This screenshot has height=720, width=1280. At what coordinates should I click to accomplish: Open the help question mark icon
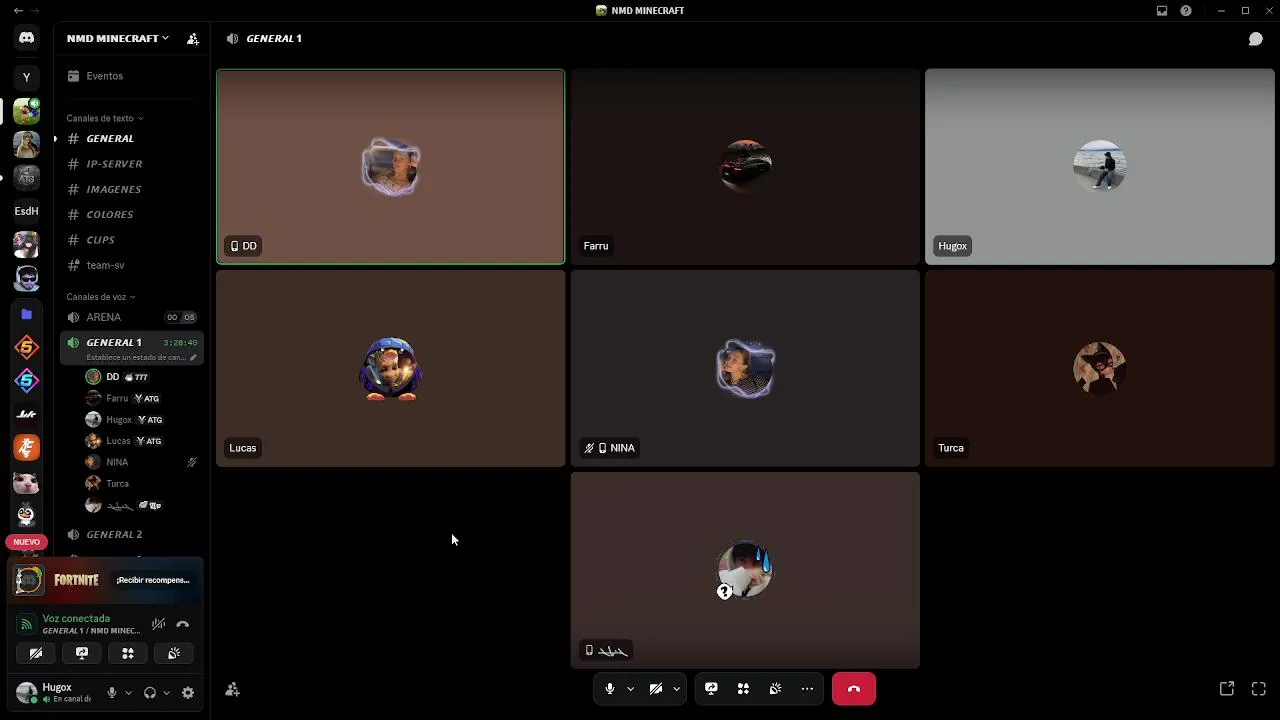click(x=1186, y=11)
